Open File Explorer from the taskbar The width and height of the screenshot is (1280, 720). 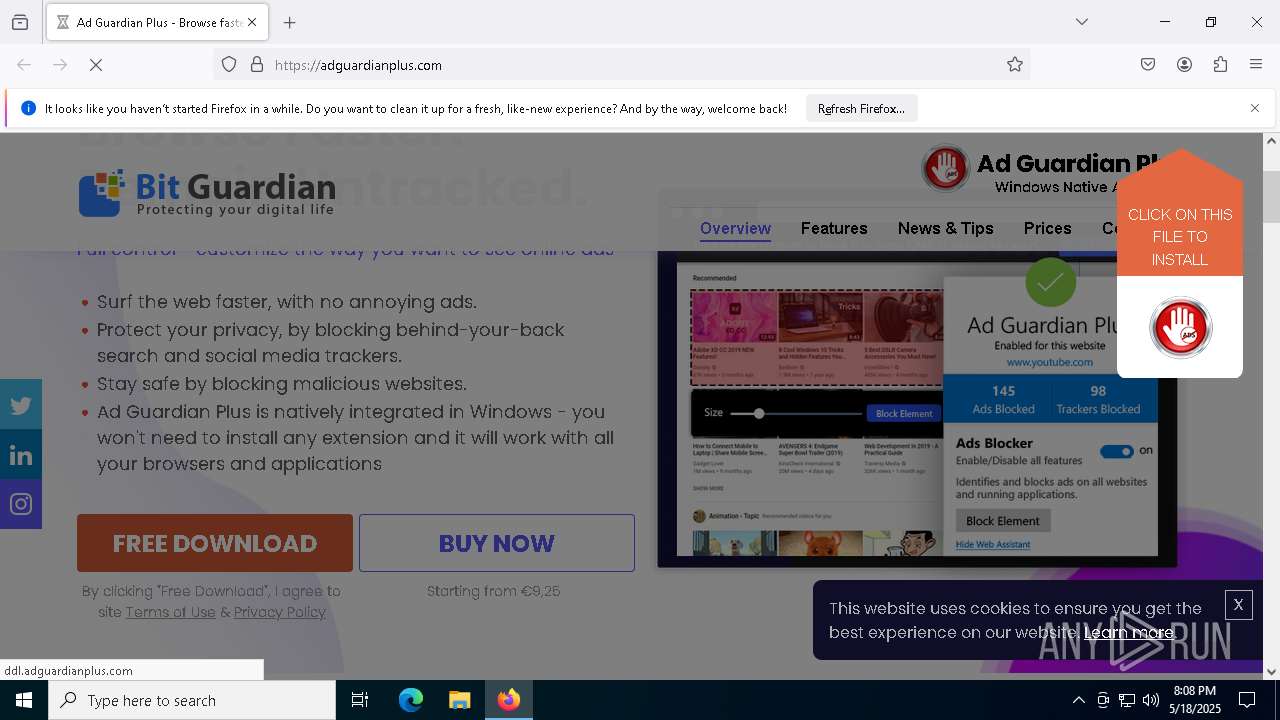459,700
